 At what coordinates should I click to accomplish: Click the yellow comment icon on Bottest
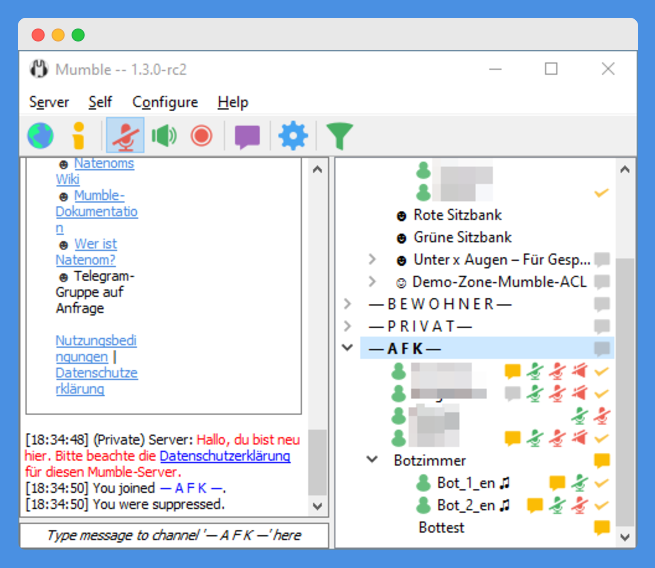coord(602,528)
